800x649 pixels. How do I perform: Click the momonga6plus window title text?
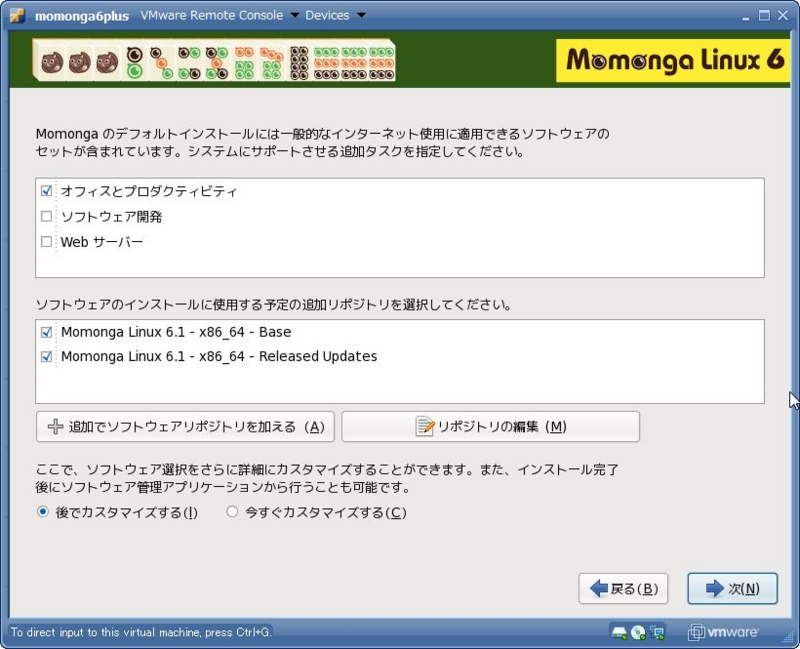point(82,16)
